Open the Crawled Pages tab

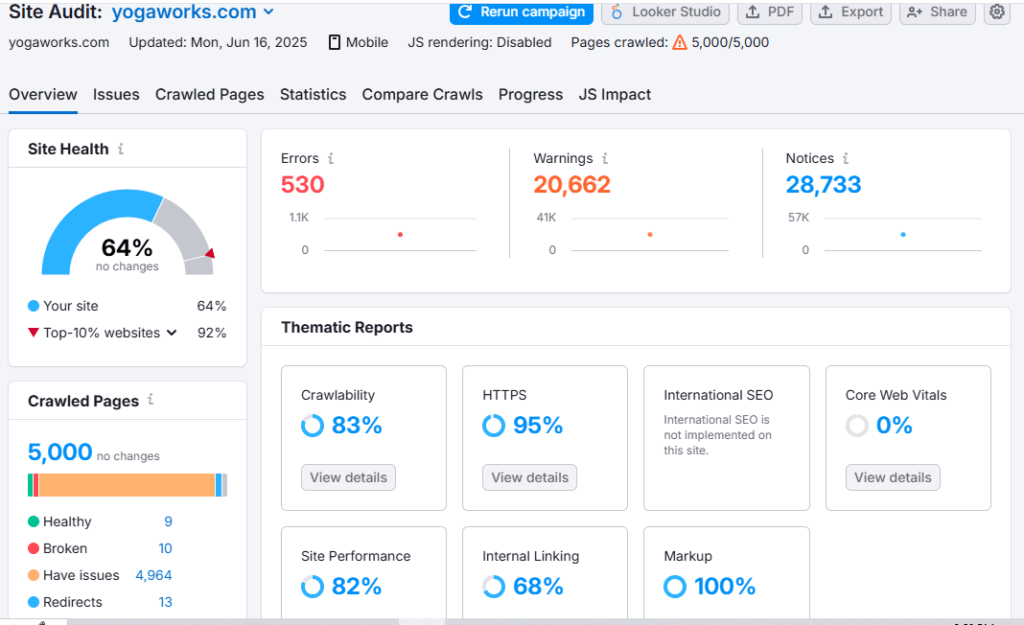210,95
